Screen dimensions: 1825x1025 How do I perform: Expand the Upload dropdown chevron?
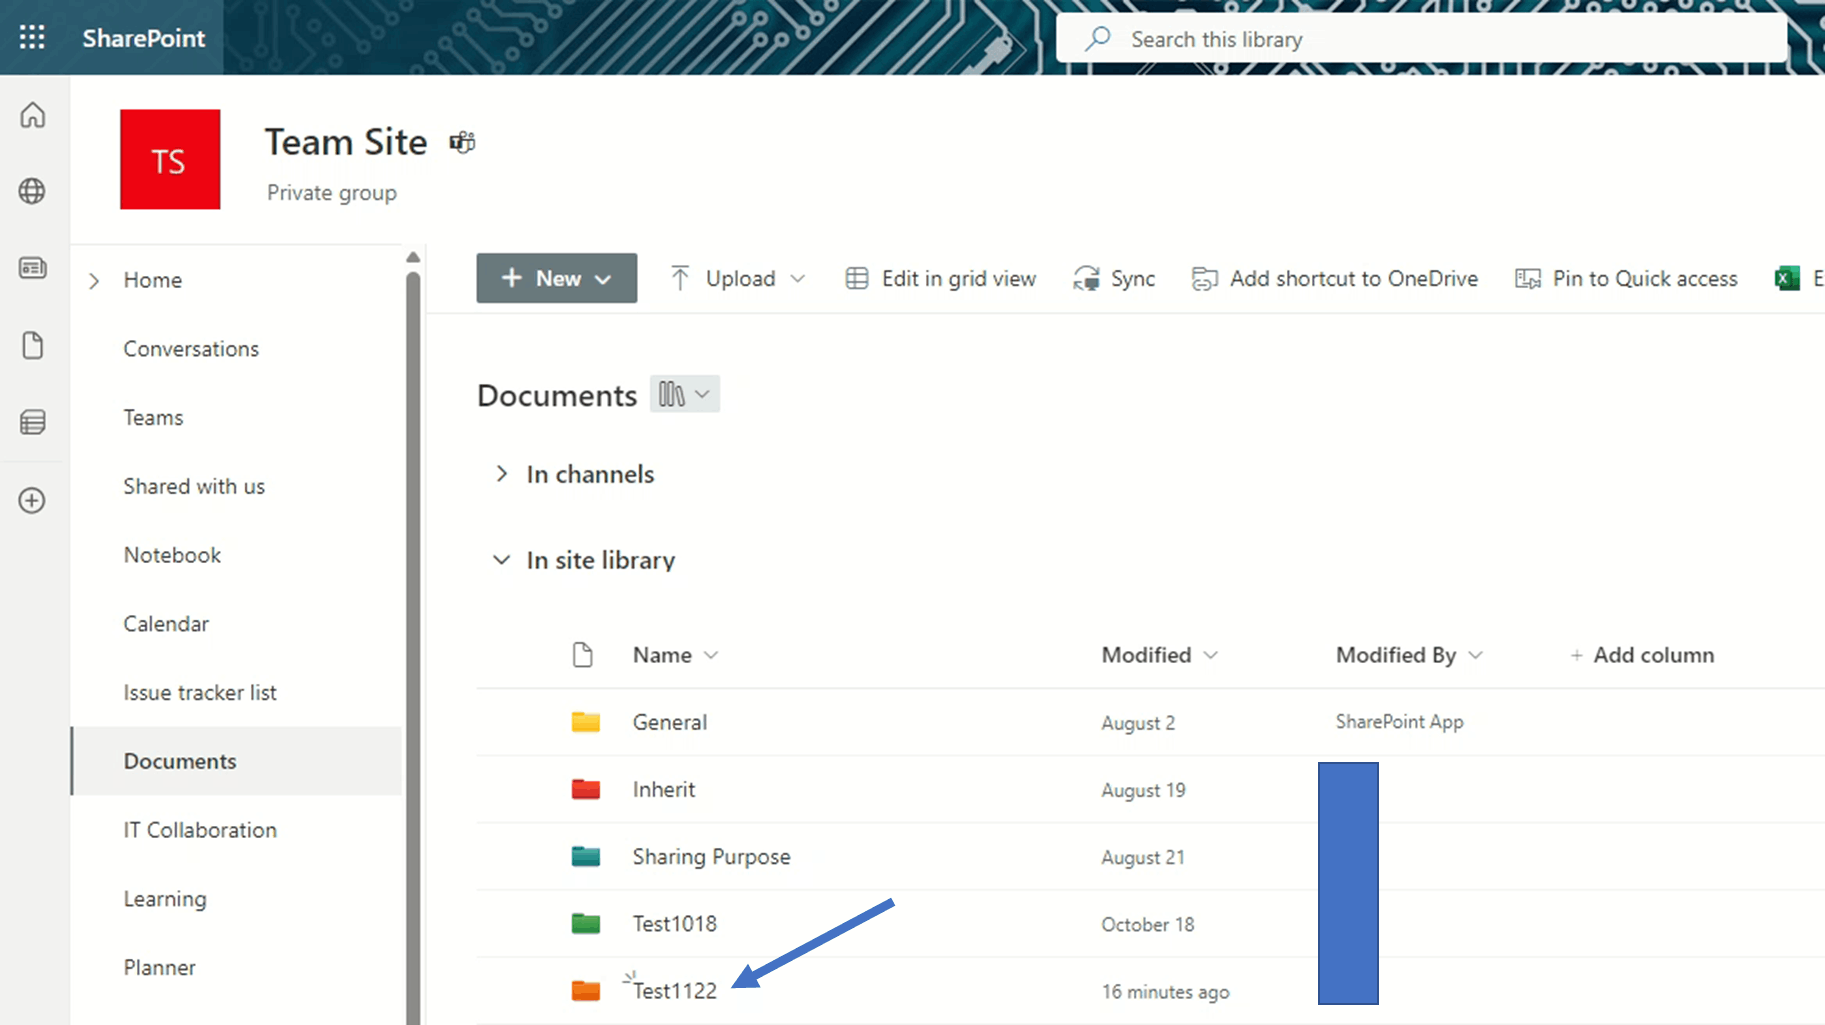(798, 279)
